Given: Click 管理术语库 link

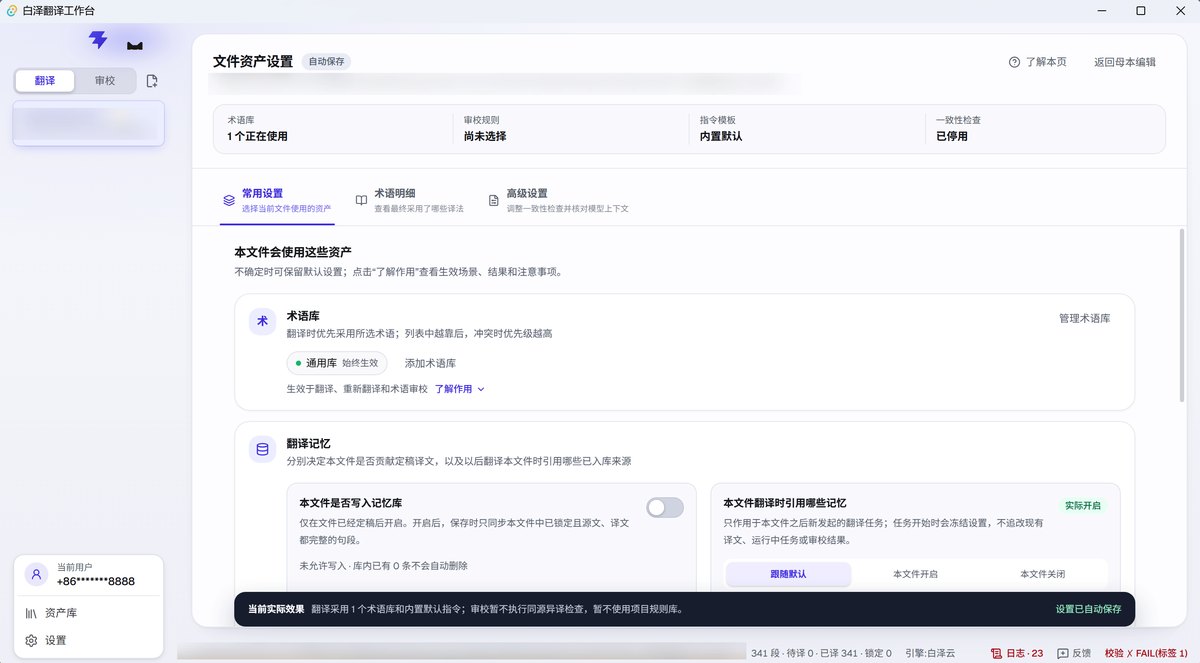Looking at the screenshot, I should [x=1084, y=318].
